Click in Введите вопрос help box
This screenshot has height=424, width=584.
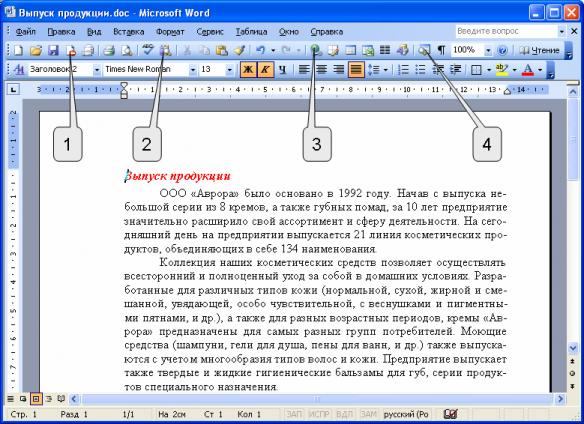[x=506, y=31]
